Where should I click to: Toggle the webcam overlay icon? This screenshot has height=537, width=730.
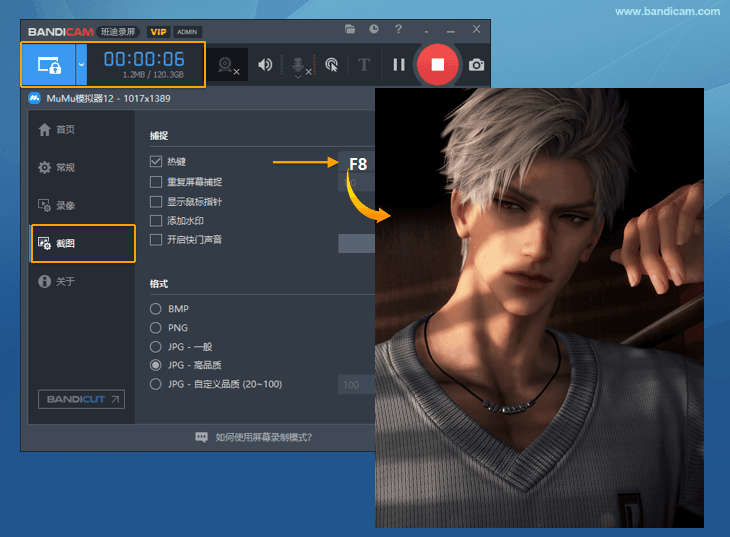point(227,65)
